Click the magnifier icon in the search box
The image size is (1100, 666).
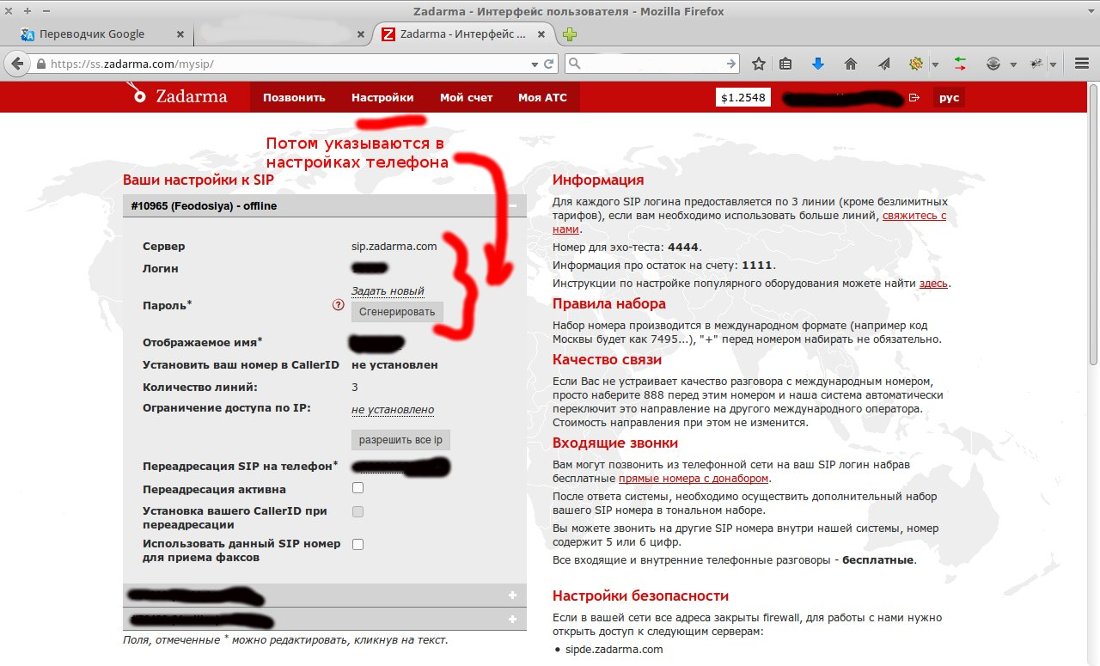[575, 64]
